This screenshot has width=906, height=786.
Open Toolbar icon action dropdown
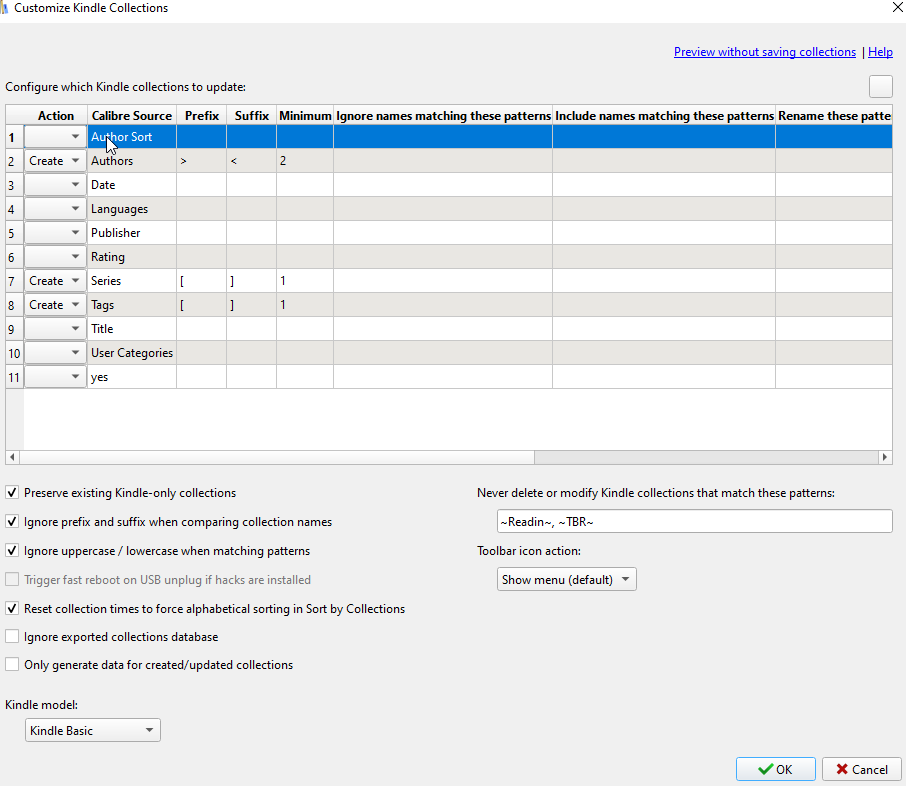(x=566, y=580)
